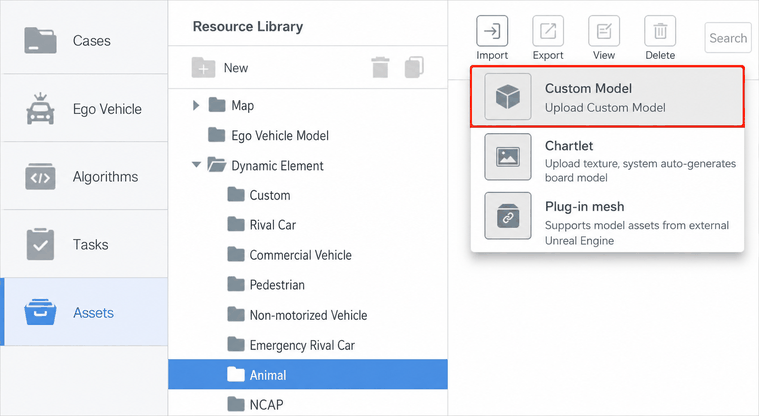Screen dimensions: 759x416
Task: Click the Import toolbar icon
Action: click(492, 31)
